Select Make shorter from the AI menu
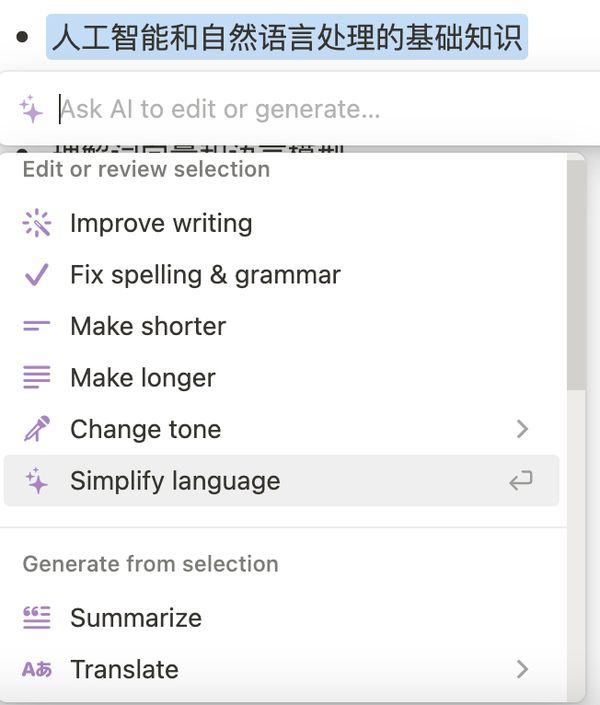Image resolution: width=600 pixels, height=705 pixels. pos(148,326)
